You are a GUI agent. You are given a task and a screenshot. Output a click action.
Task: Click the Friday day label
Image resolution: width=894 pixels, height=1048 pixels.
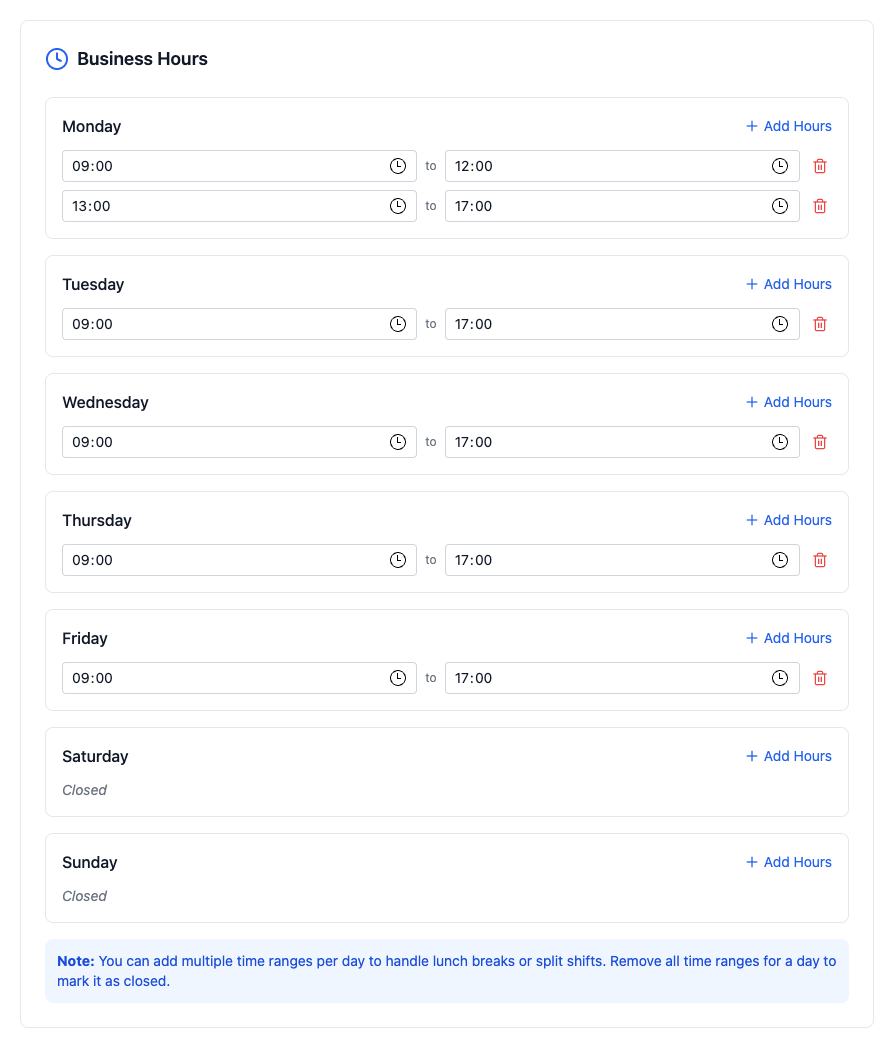pyautogui.click(x=85, y=639)
